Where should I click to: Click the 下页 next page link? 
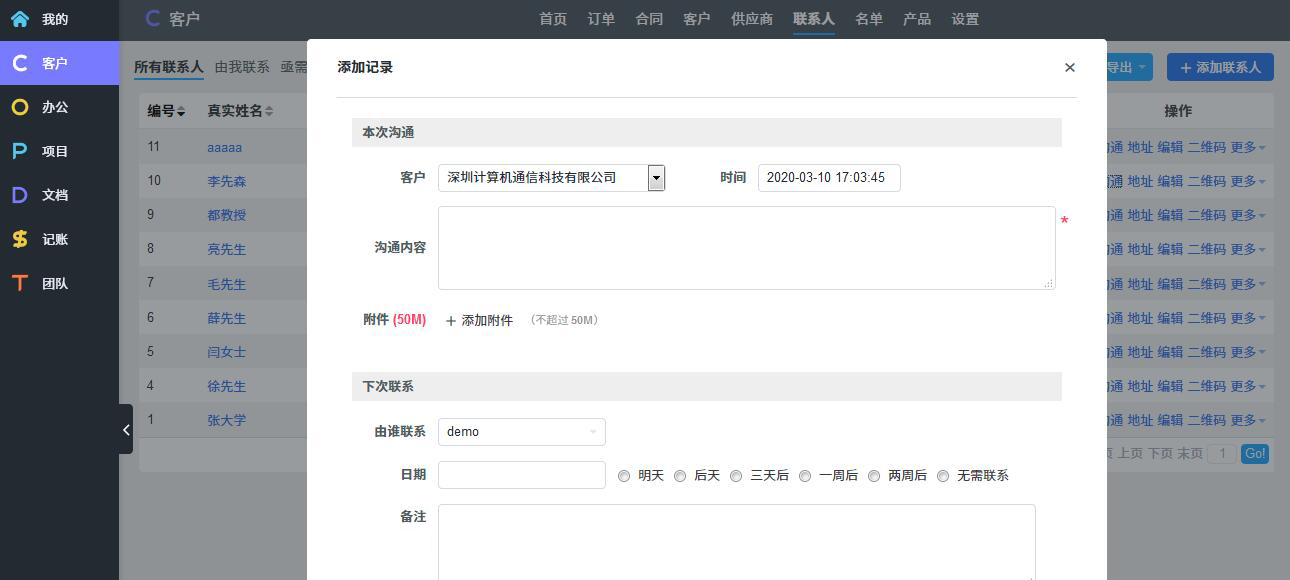click(x=1160, y=454)
